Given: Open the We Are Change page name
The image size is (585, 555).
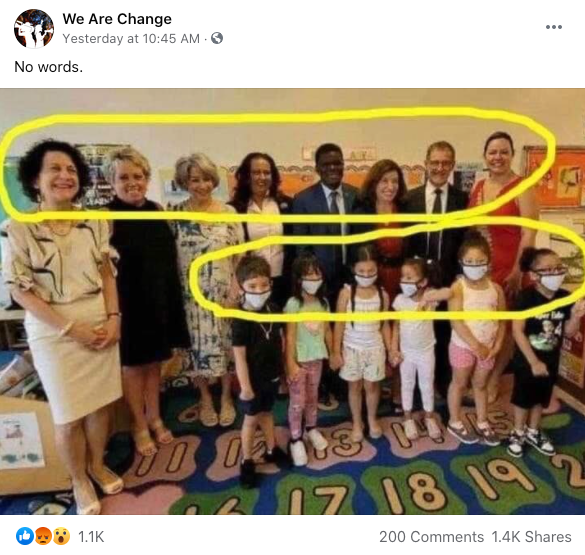Looking at the screenshot, I should (x=117, y=19).
